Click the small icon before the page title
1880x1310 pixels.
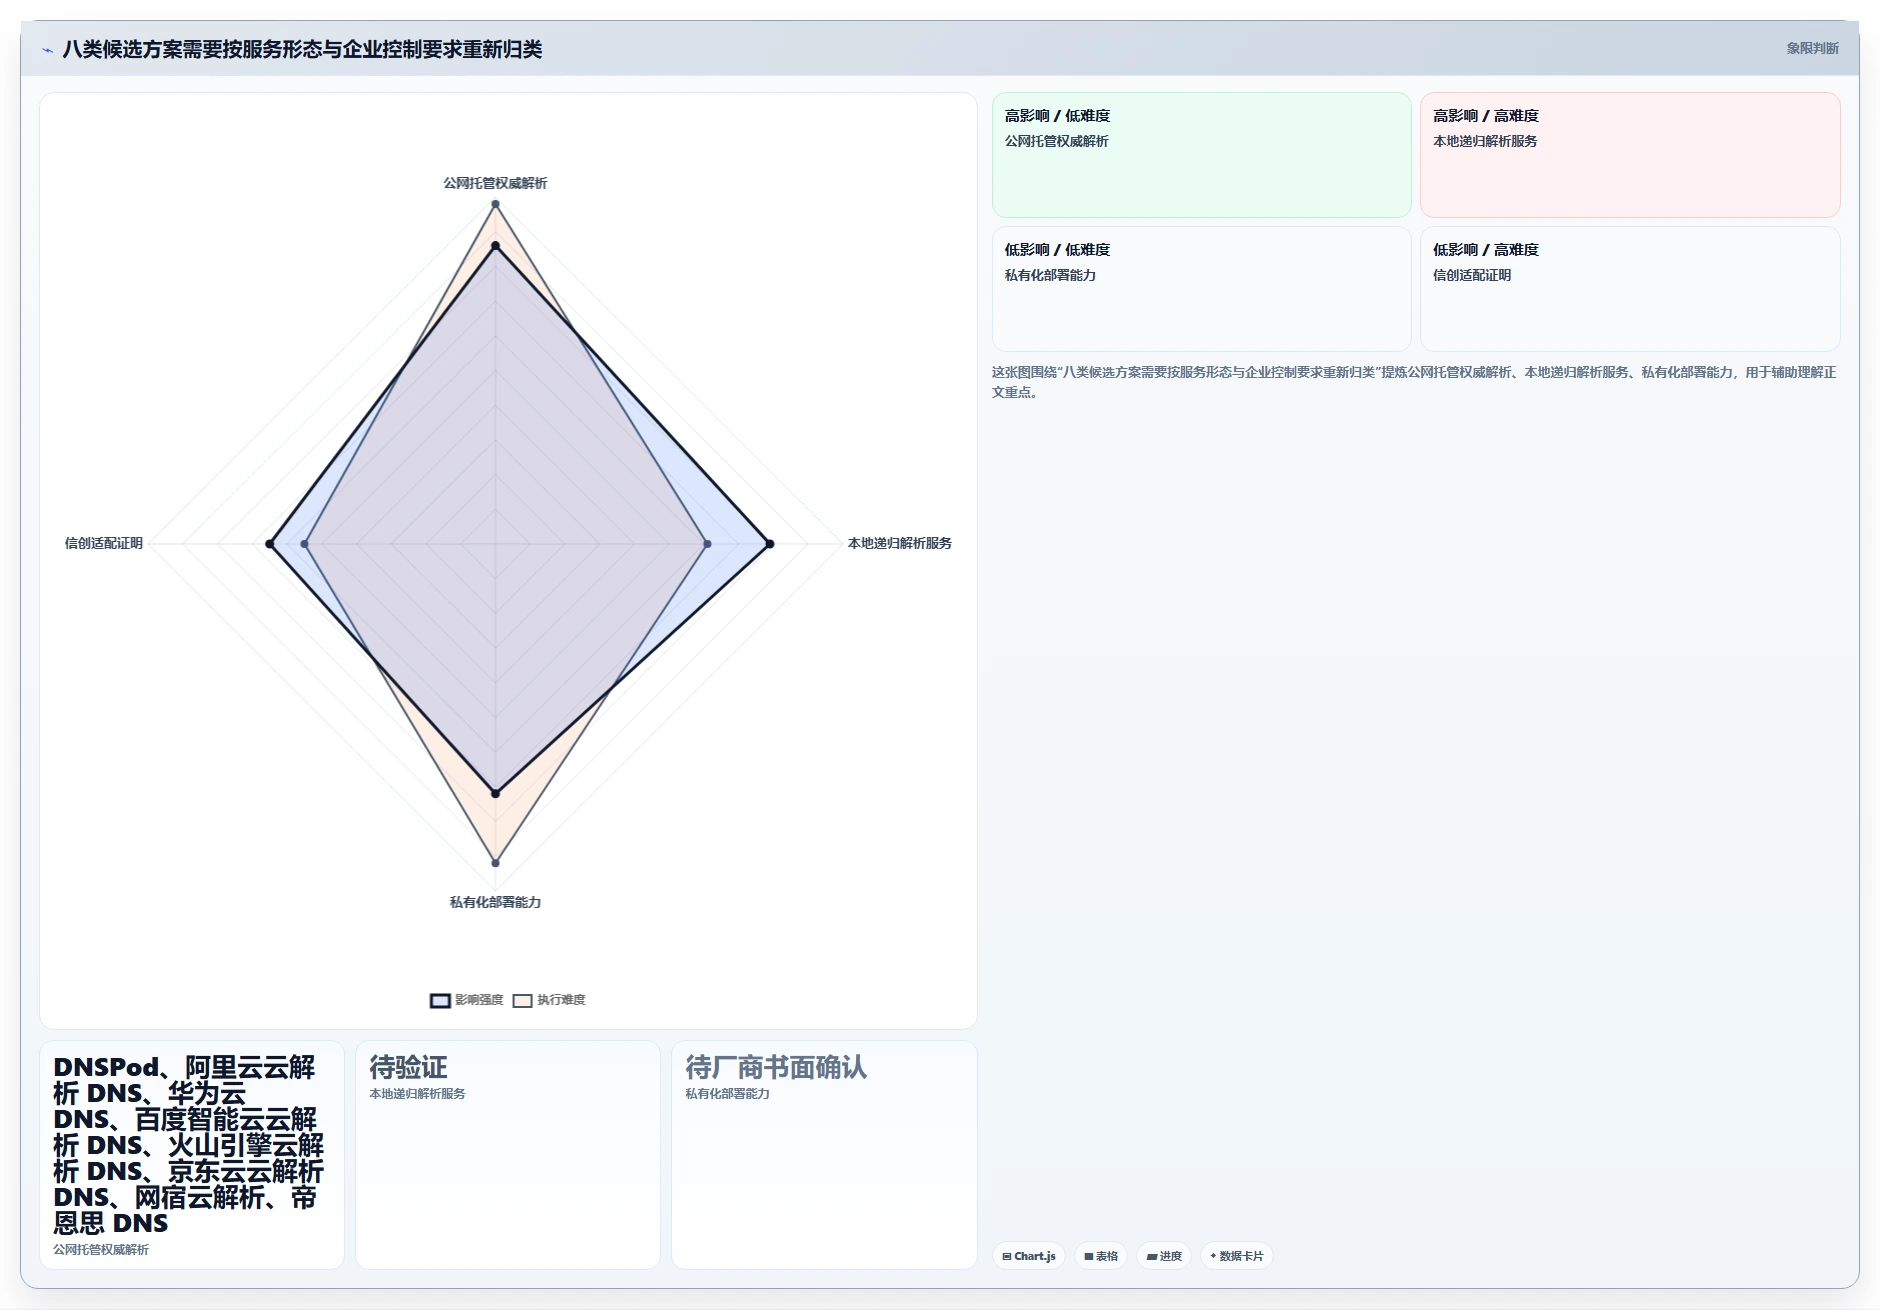point(47,49)
